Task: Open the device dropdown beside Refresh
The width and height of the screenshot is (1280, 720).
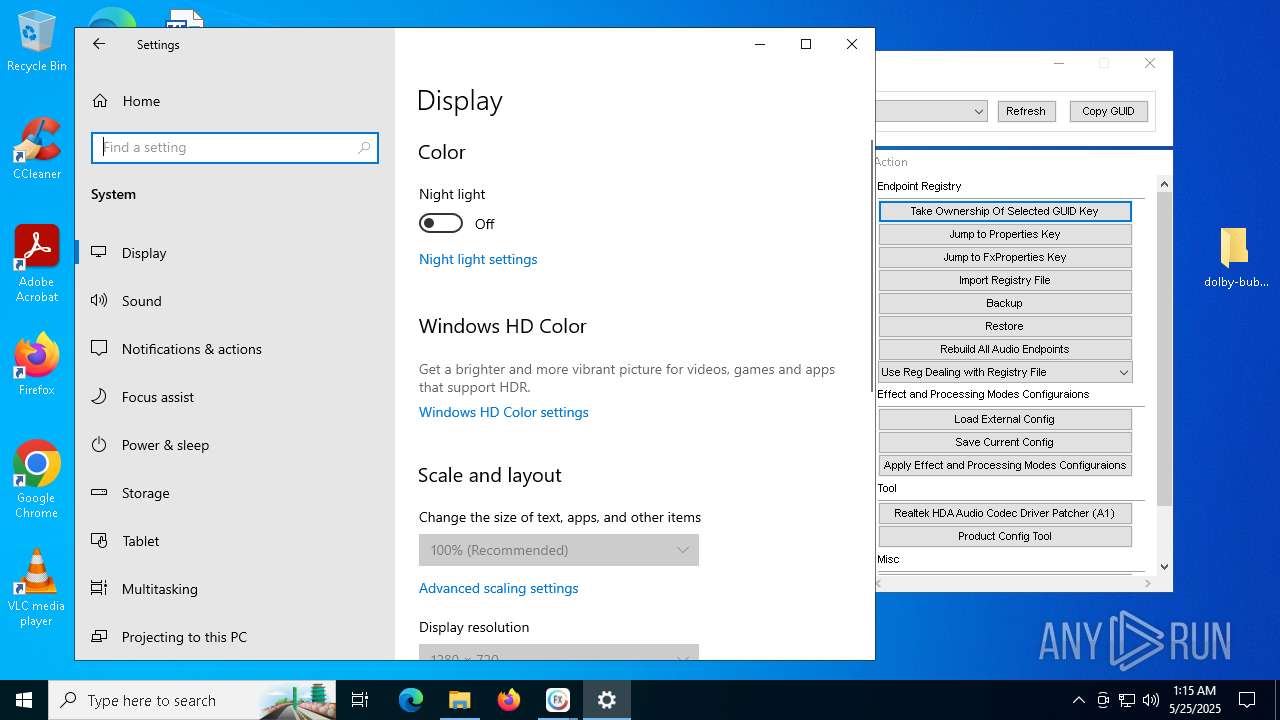Action: pos(932,111)
